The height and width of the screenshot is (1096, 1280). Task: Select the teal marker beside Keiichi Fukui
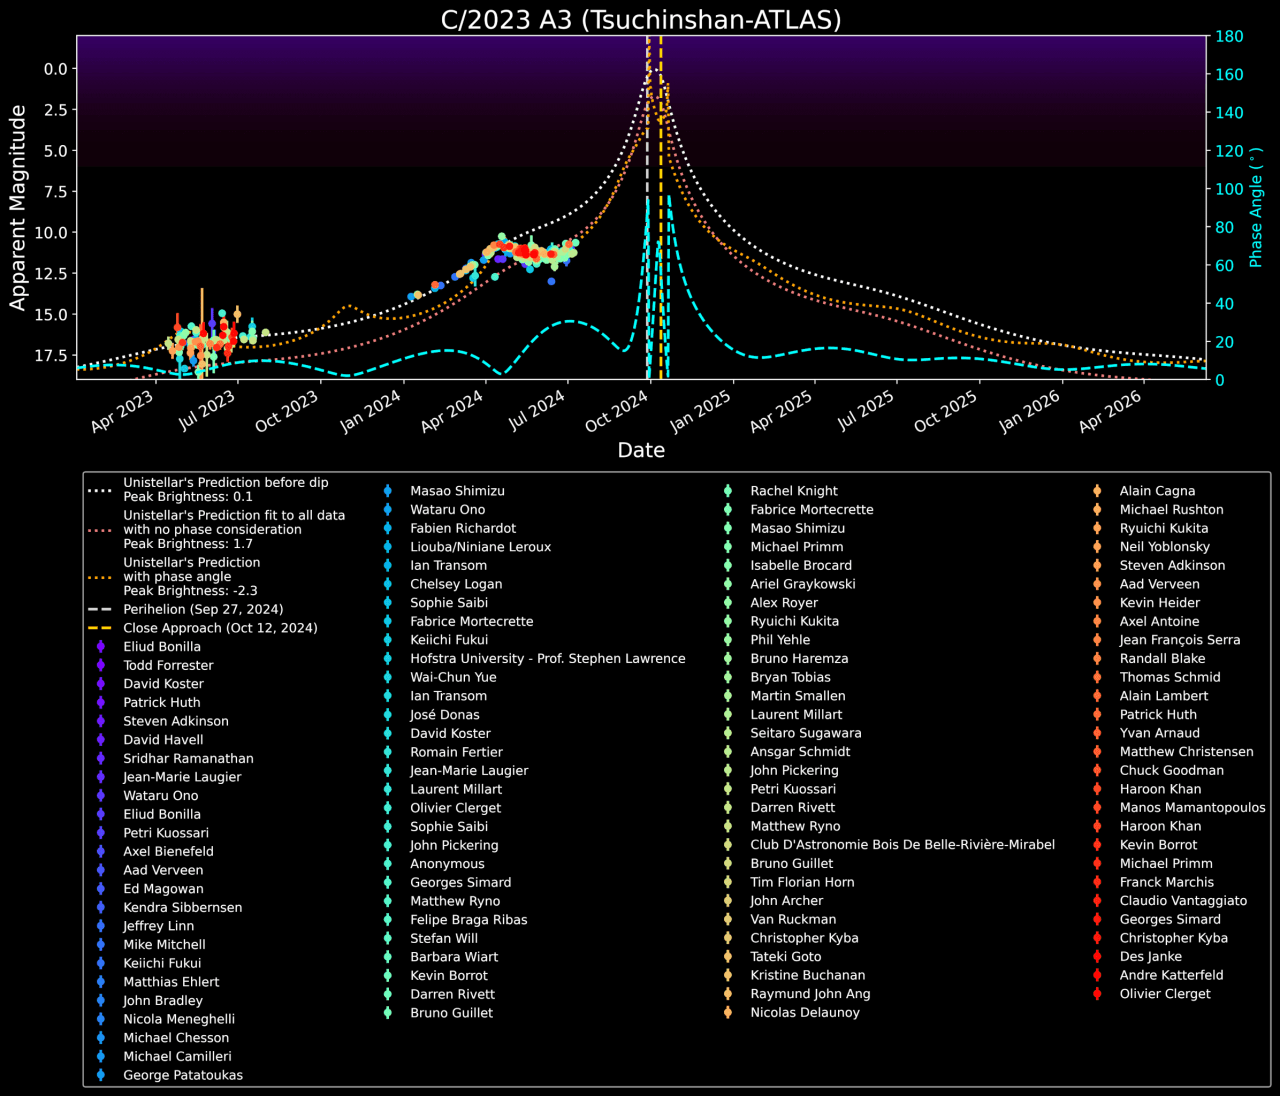387,639
